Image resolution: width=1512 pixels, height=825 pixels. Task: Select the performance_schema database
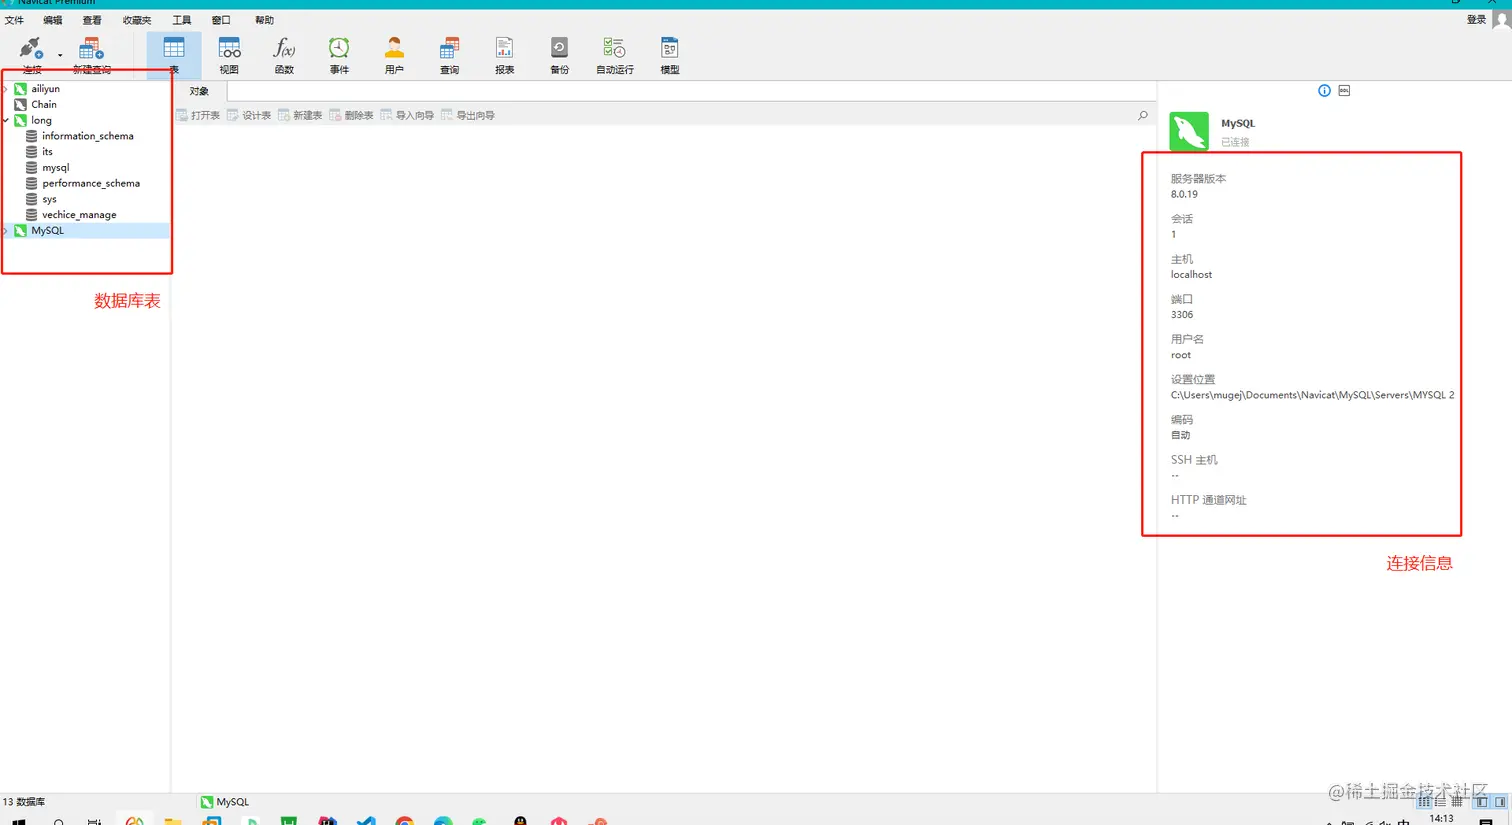(90, 183)
